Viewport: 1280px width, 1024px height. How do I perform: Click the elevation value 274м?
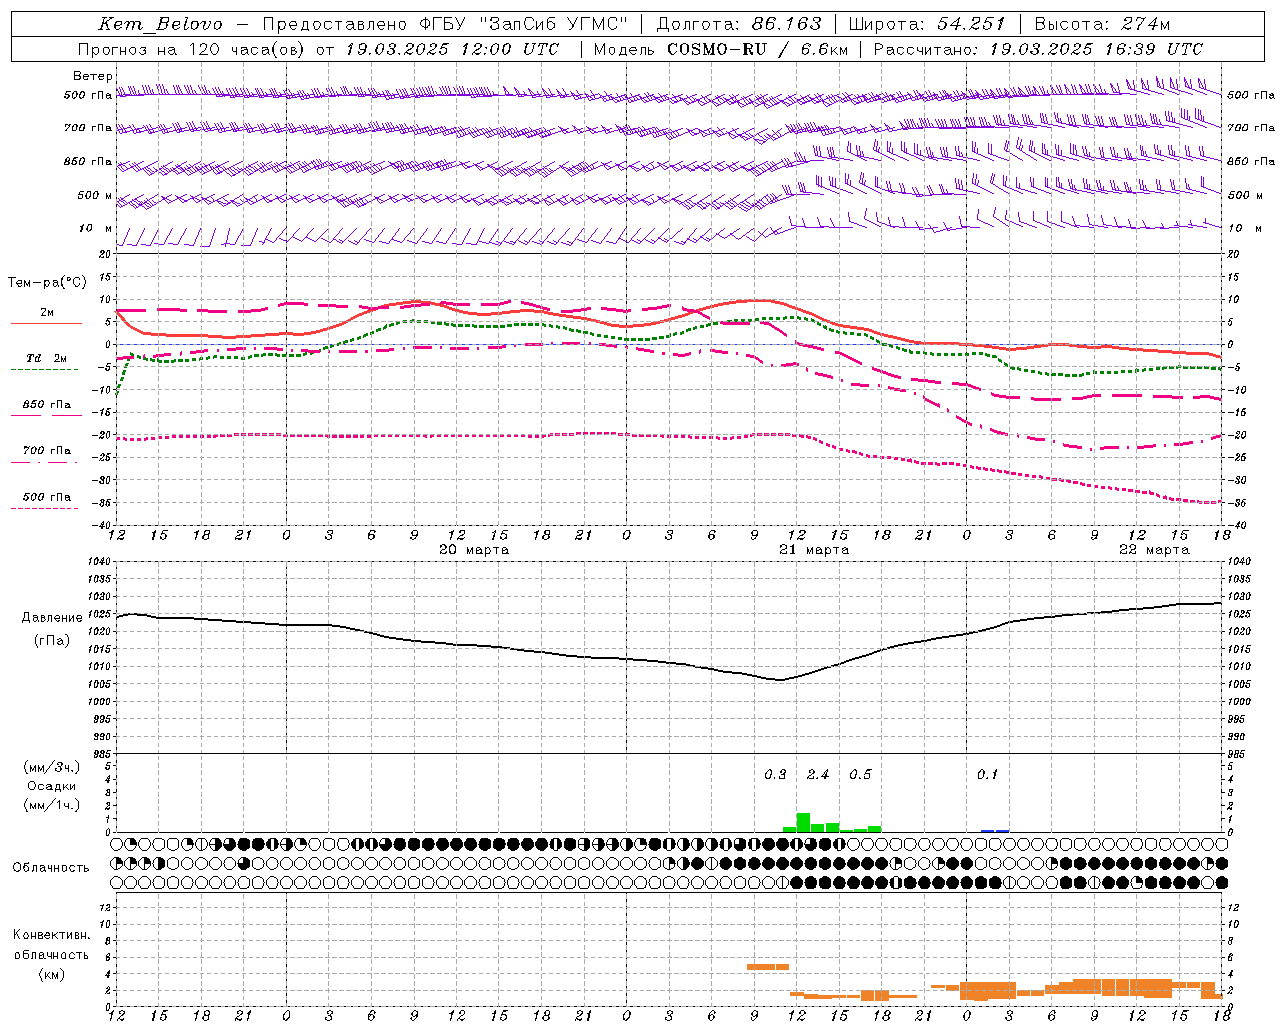point(1145,24)
